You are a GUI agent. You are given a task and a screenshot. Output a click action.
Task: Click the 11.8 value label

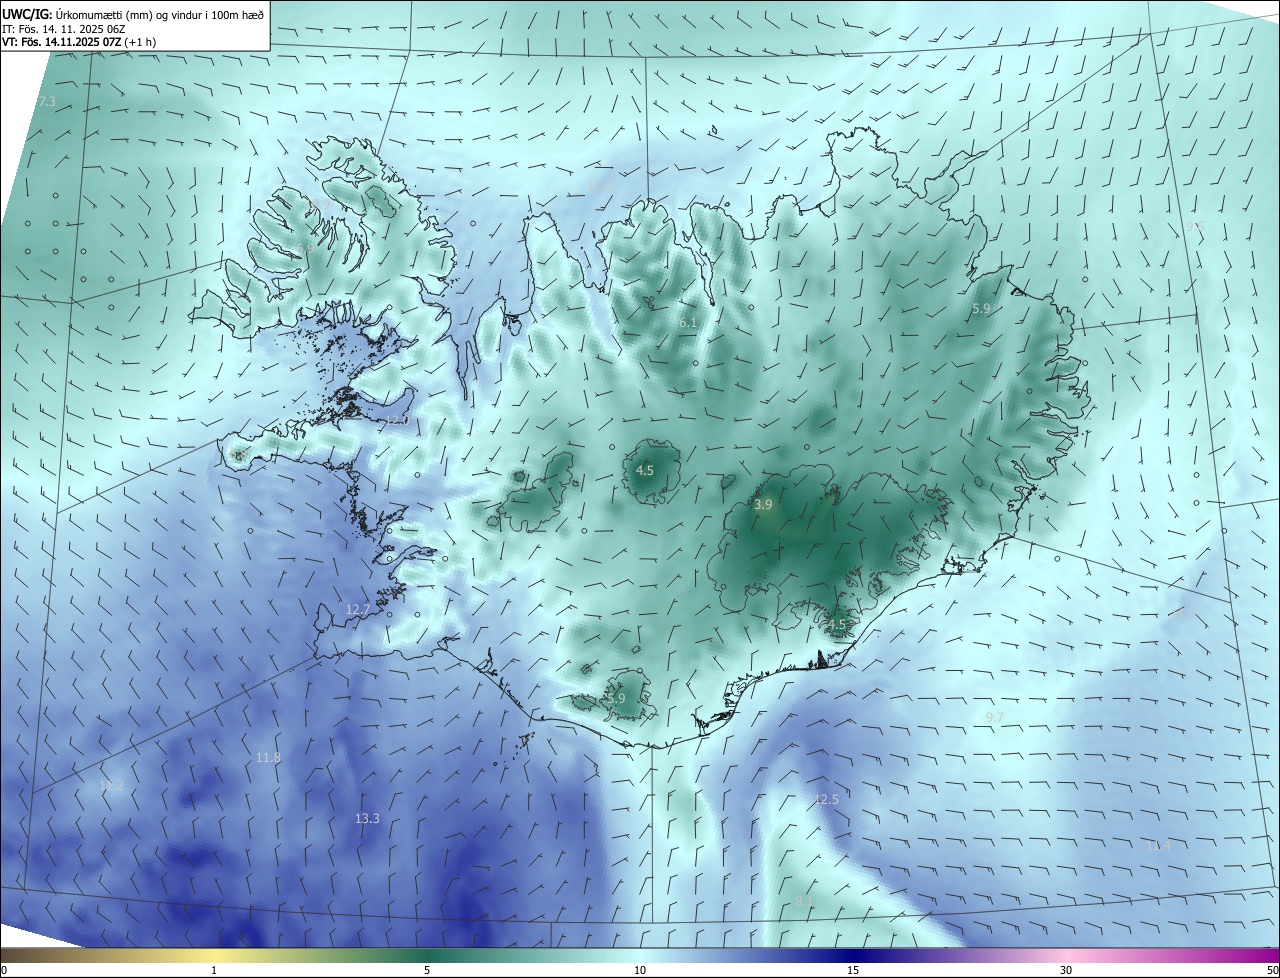click(x=268, y=757)
